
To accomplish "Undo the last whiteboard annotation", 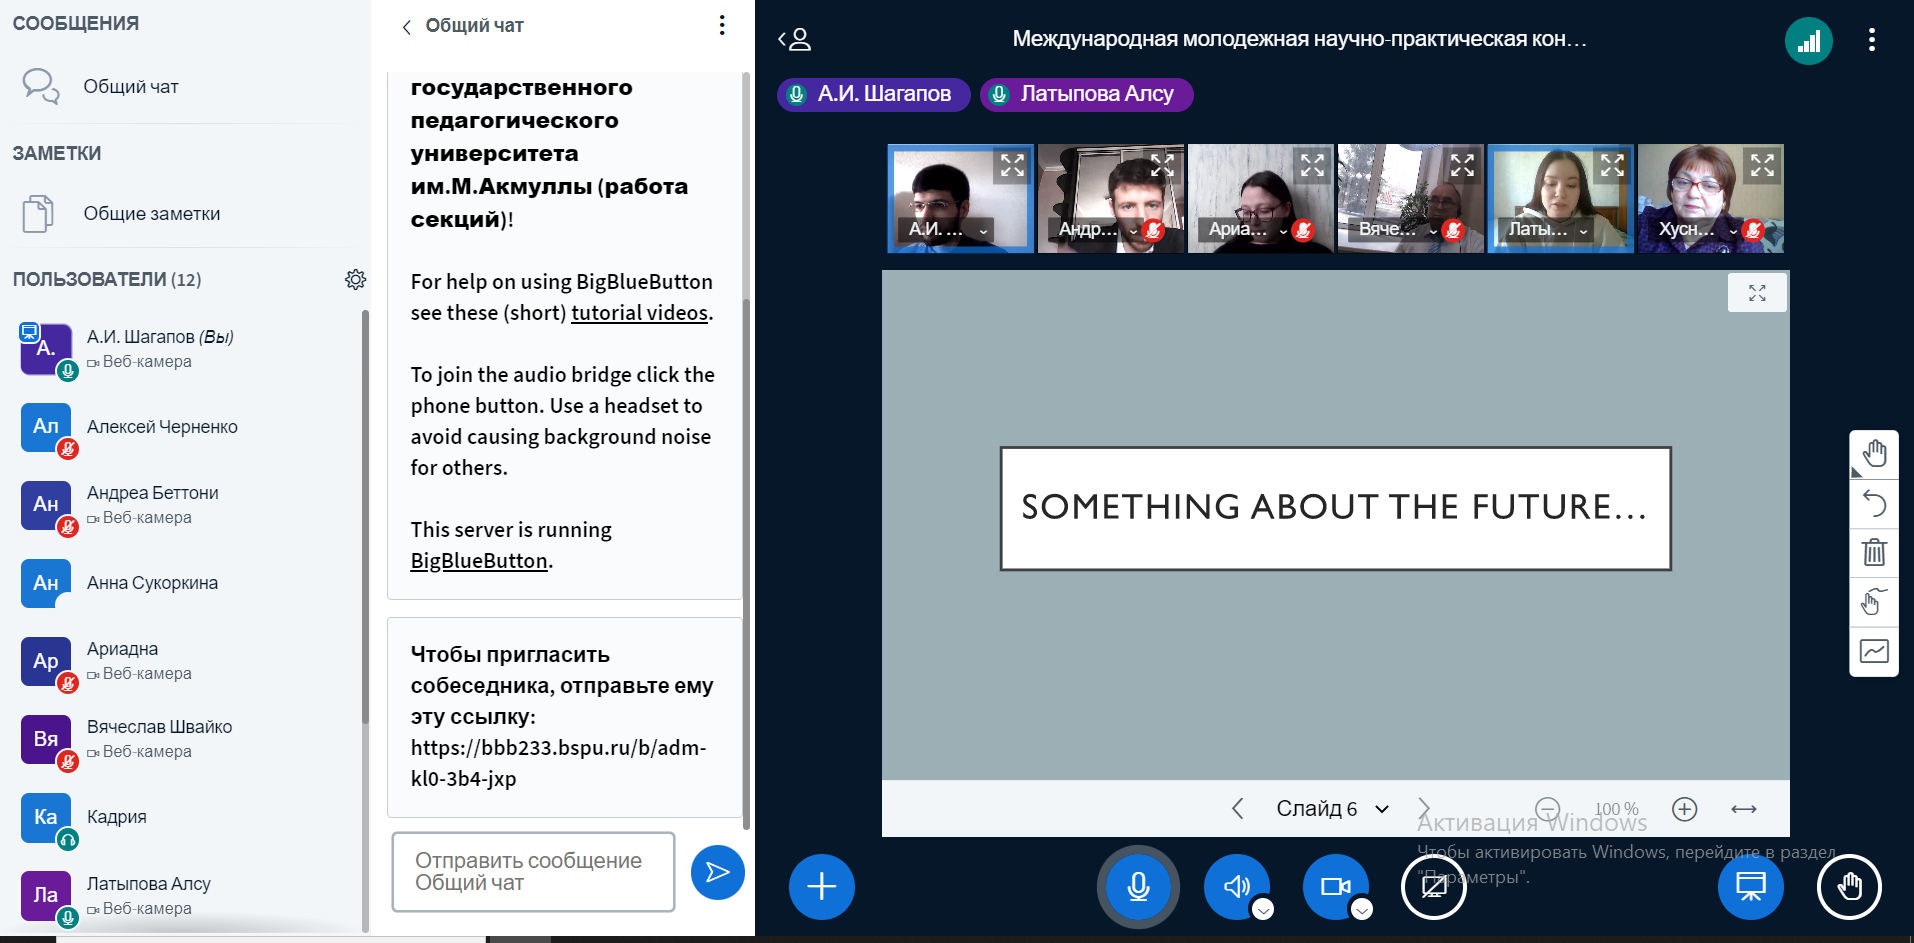I will point(1874,503).
